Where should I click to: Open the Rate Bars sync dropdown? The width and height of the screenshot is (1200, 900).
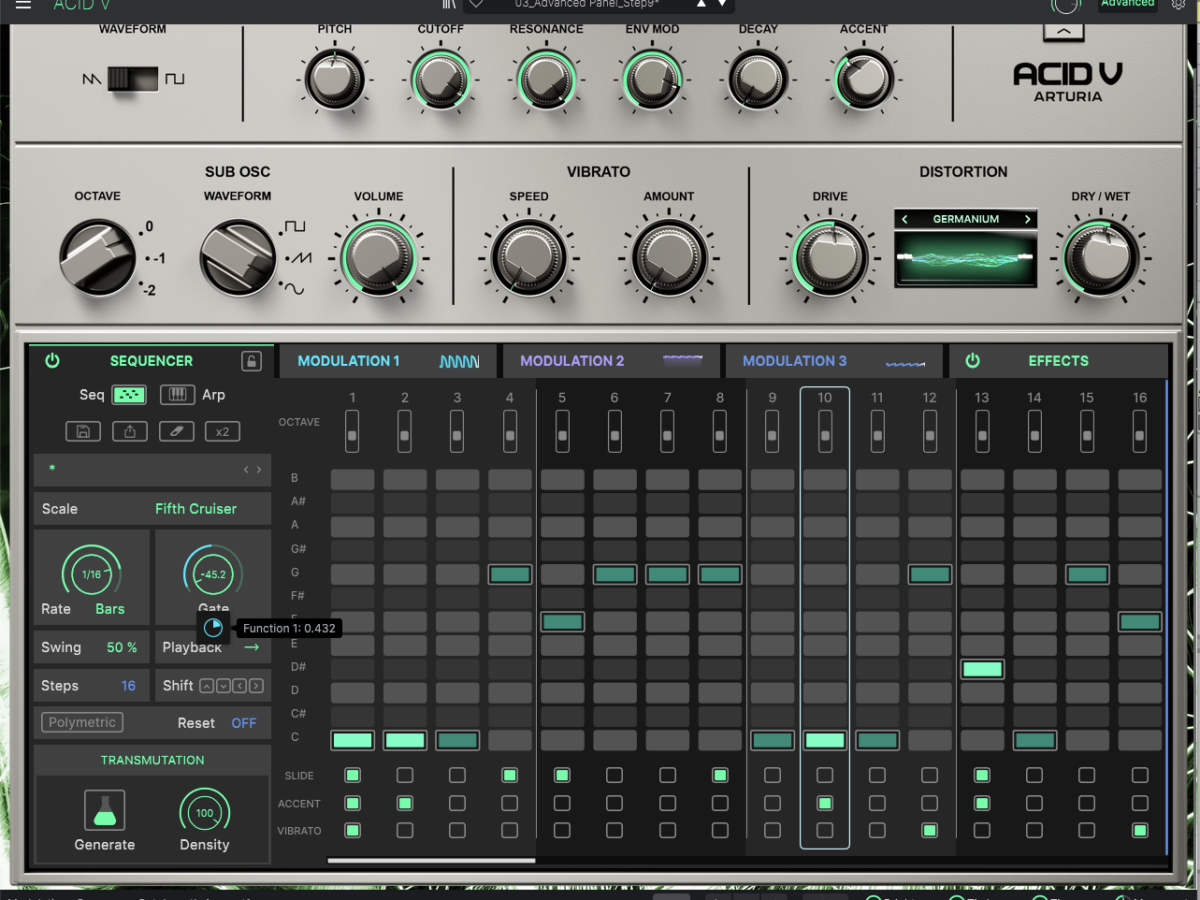click(110, 609)
